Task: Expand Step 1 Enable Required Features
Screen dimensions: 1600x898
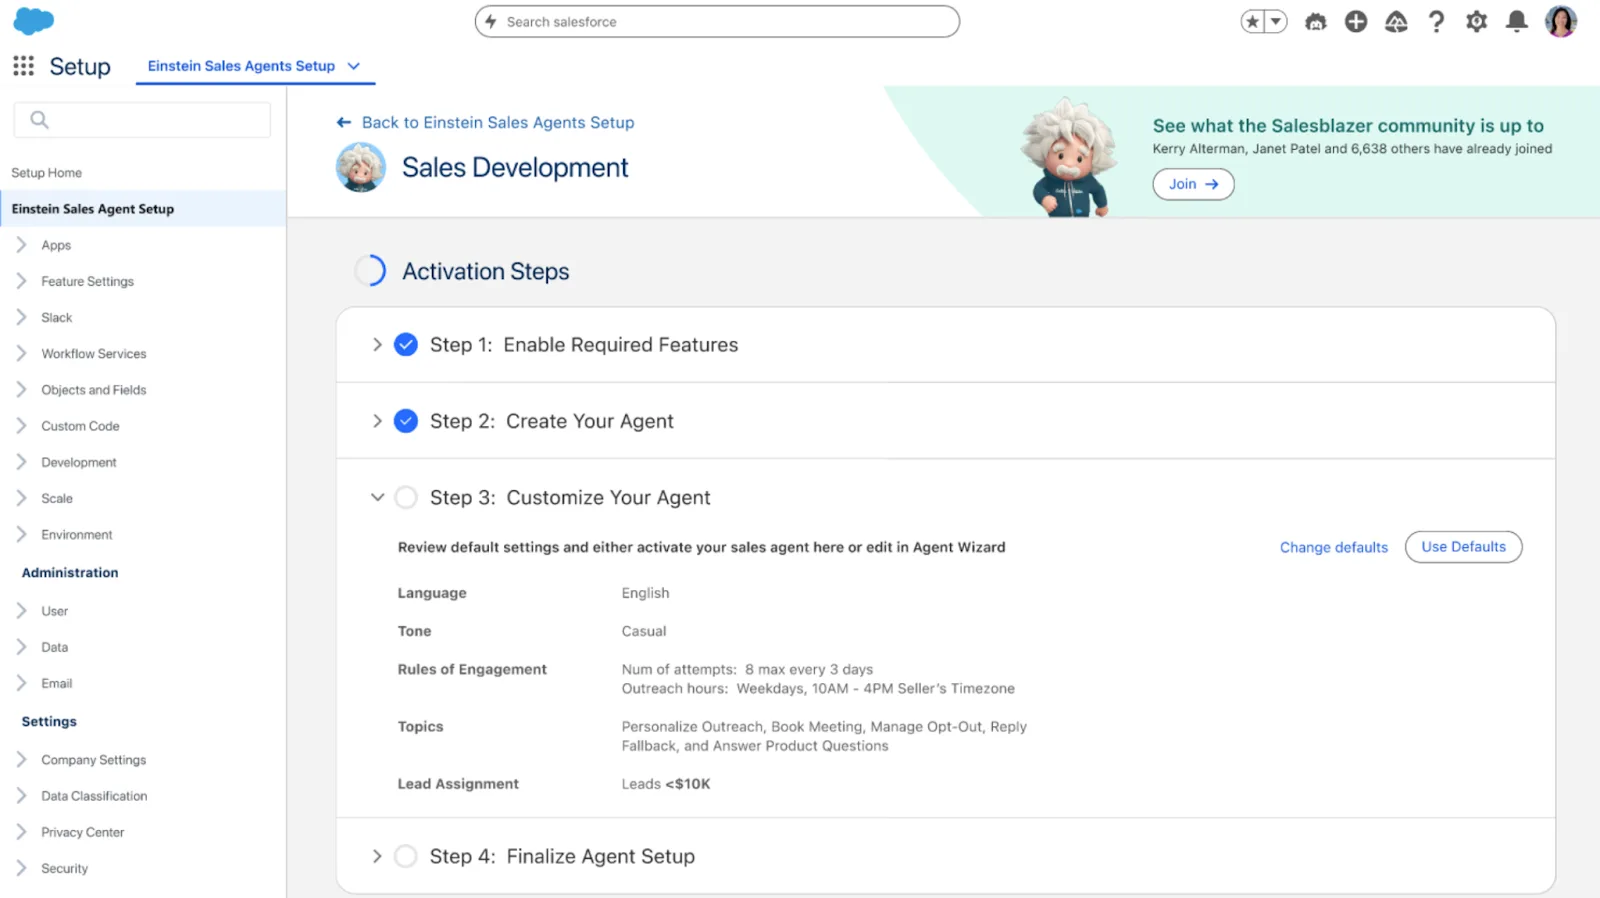Action: tap(377, 345)
